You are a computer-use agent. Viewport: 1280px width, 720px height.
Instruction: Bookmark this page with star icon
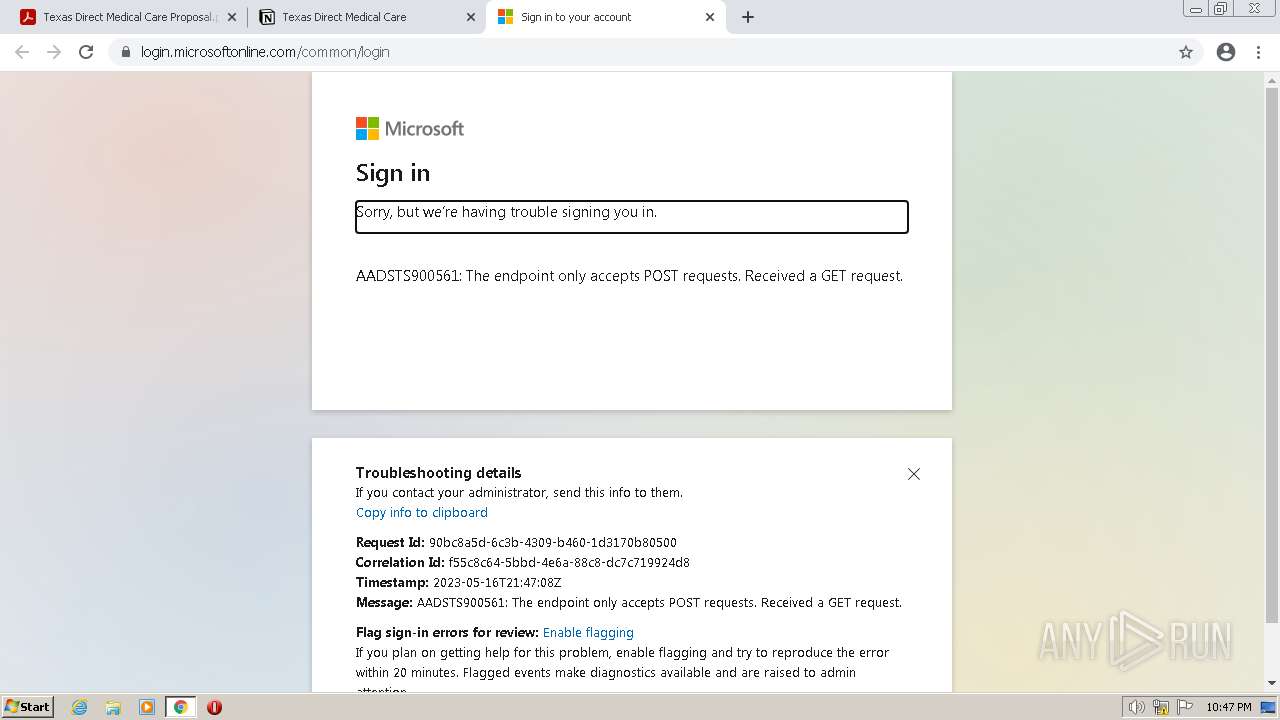[1186, 52]
